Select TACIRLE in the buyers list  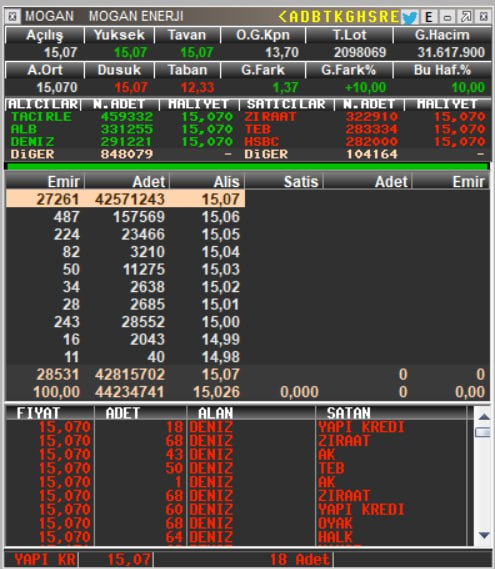41,117
